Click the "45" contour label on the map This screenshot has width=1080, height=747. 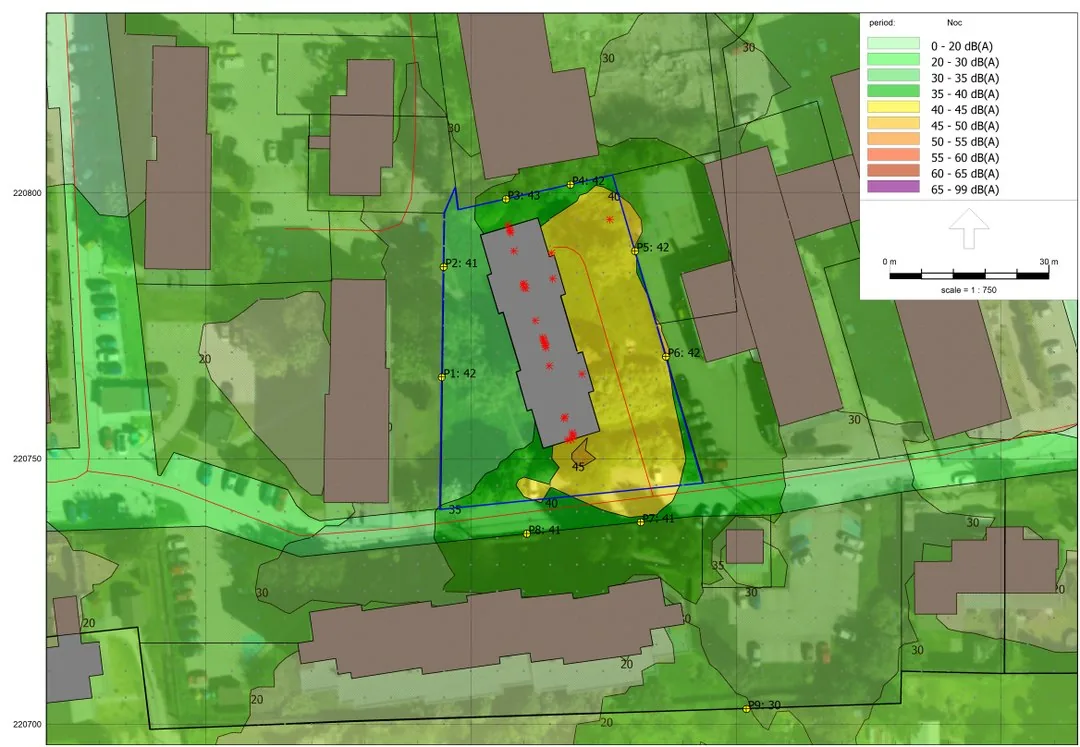tap(578, 467)
